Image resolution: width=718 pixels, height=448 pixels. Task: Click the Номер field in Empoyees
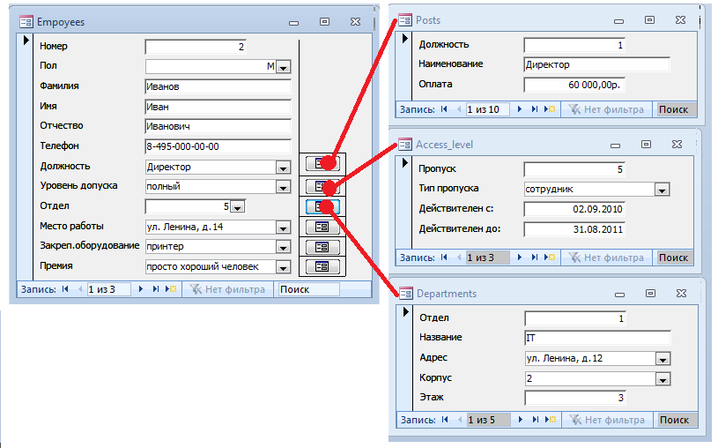tap(196, 47)
